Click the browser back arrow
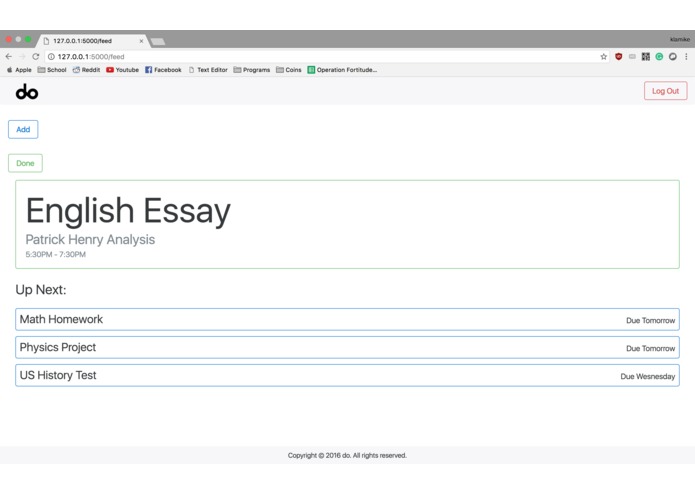Image resolution: width=695 pixels, height=494 pixels. tap(9, 56)
